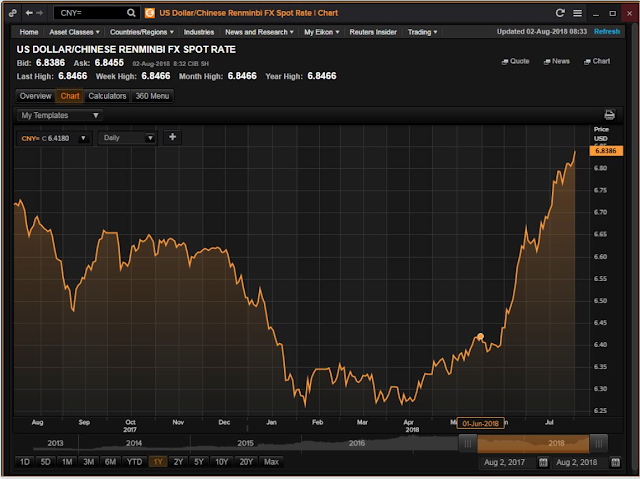Click the highlighted 2018 range in navigator
The height and width of the screenshot is (479, 640).
pyautogui.click(x=533, y=444)
